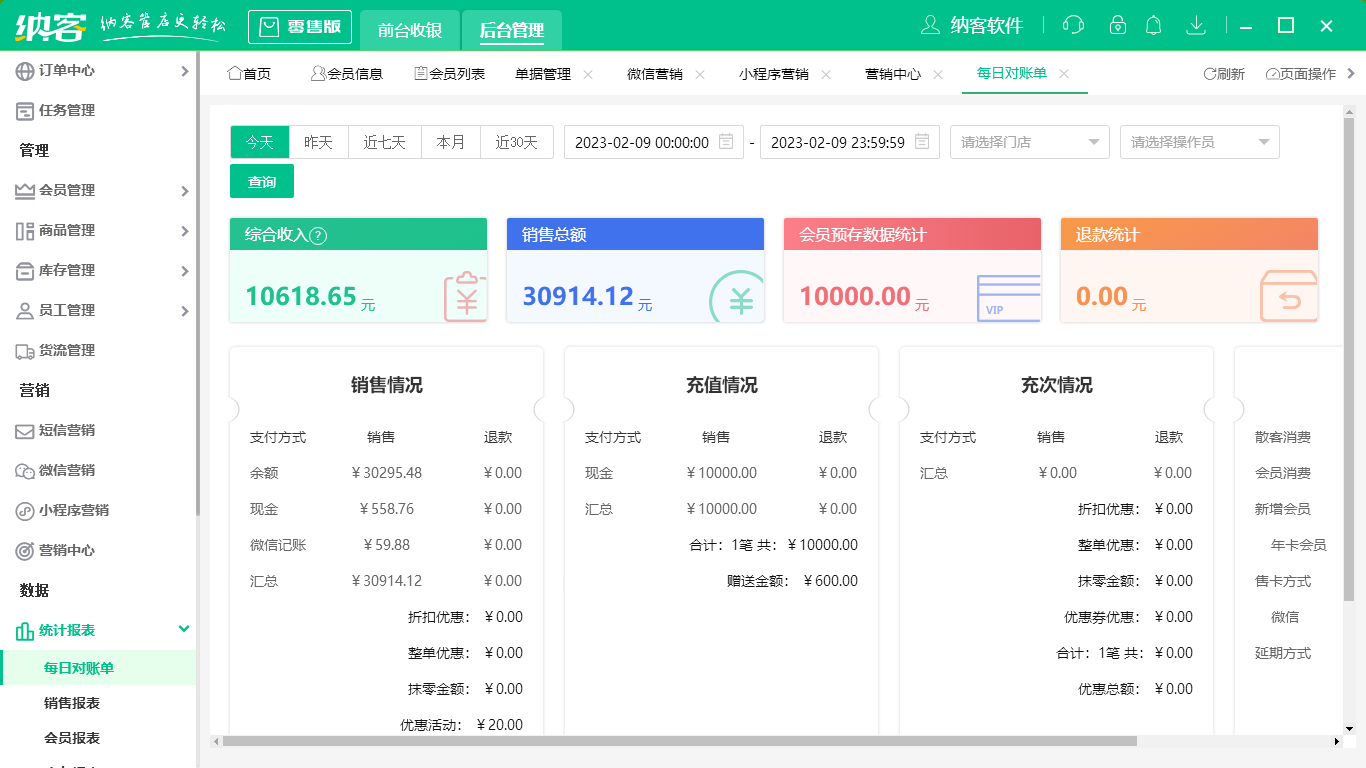Select the 今天 date filter
Screen dimensions: 1366x768
(x=259, y=142)
